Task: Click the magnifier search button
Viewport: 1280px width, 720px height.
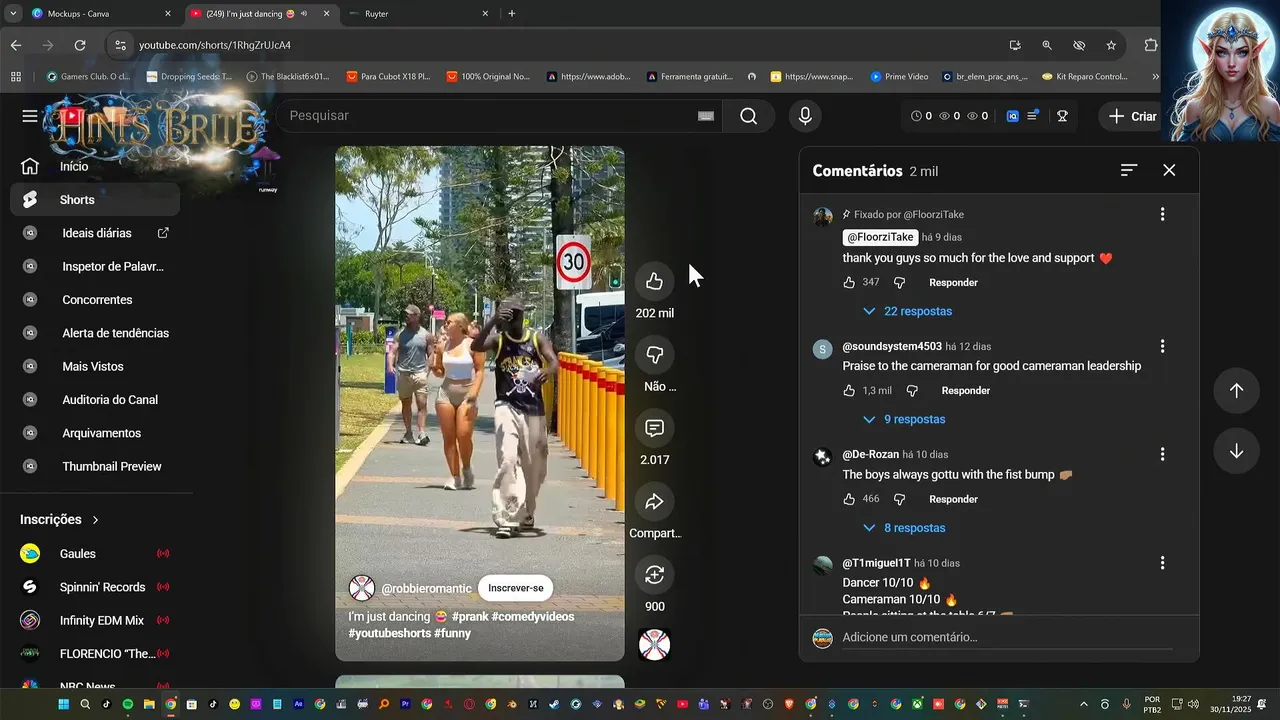Action: pos(748,116)
